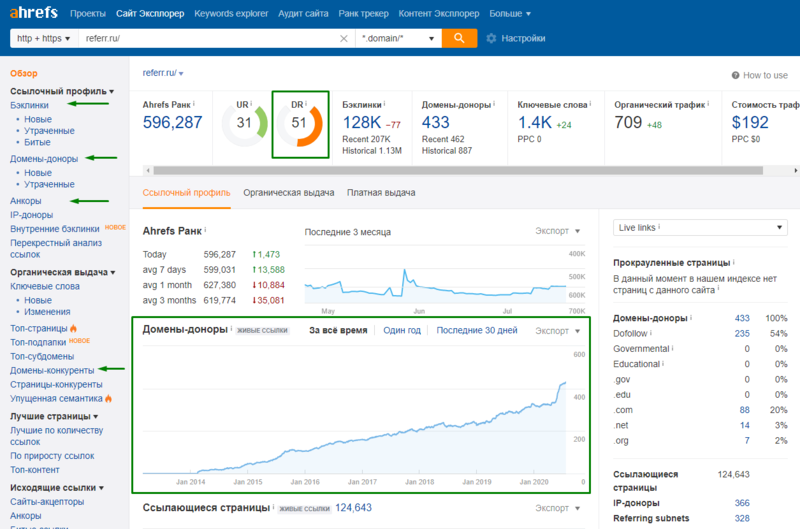Collapse the Лучшие страницы sidebar section
Screen dimensions: 800x529
54,416
